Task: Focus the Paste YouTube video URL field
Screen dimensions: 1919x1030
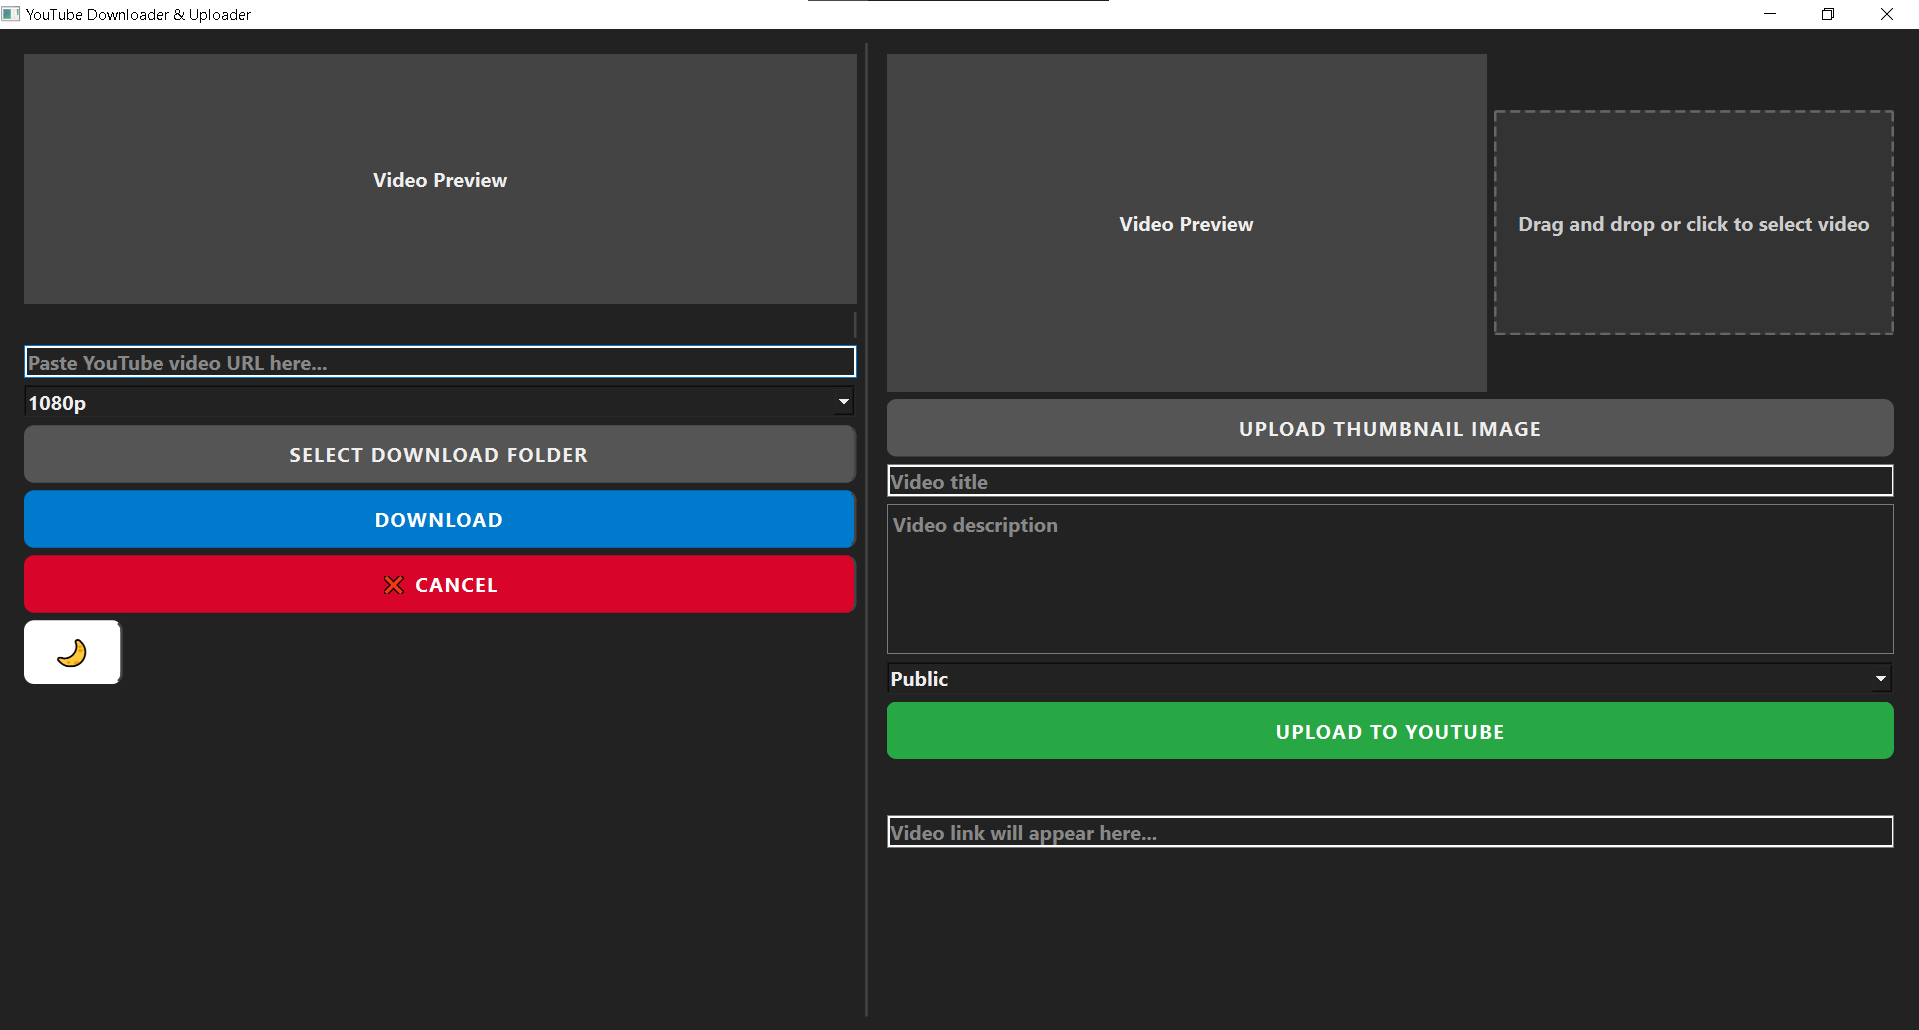Action: (x=440, y=362)
